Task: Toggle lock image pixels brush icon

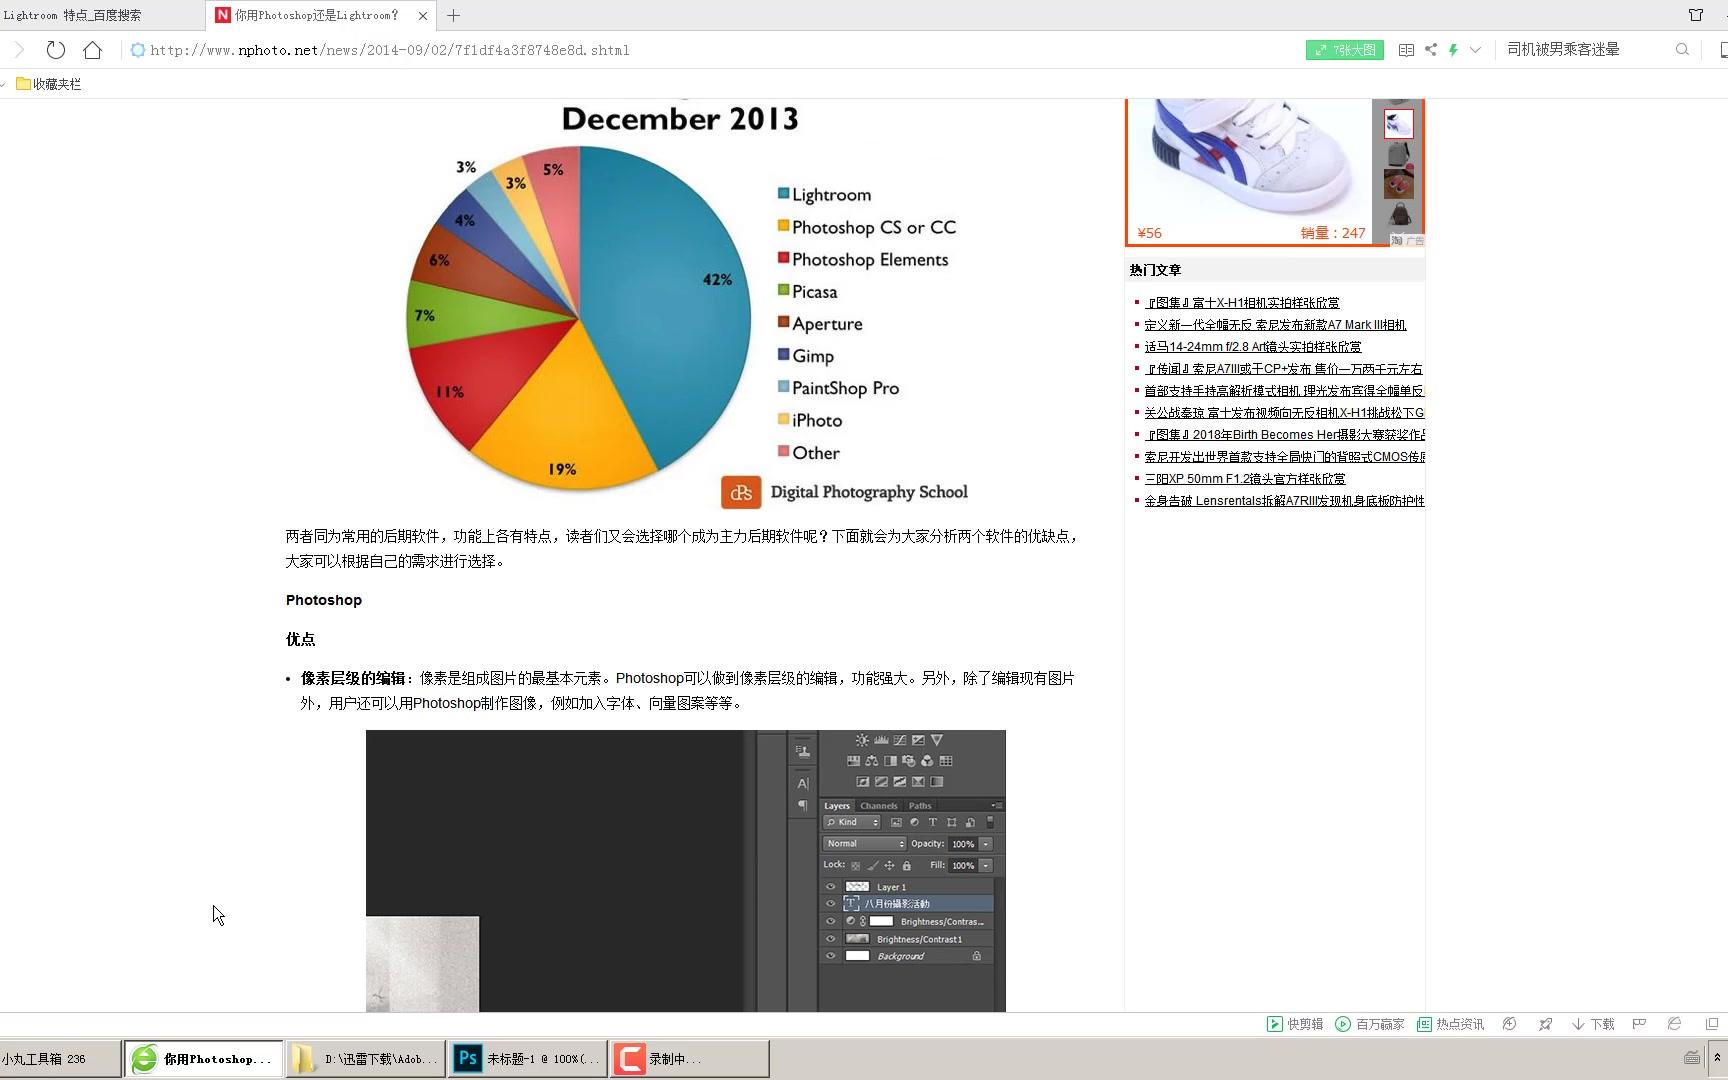Action: (x=872, y=866)
